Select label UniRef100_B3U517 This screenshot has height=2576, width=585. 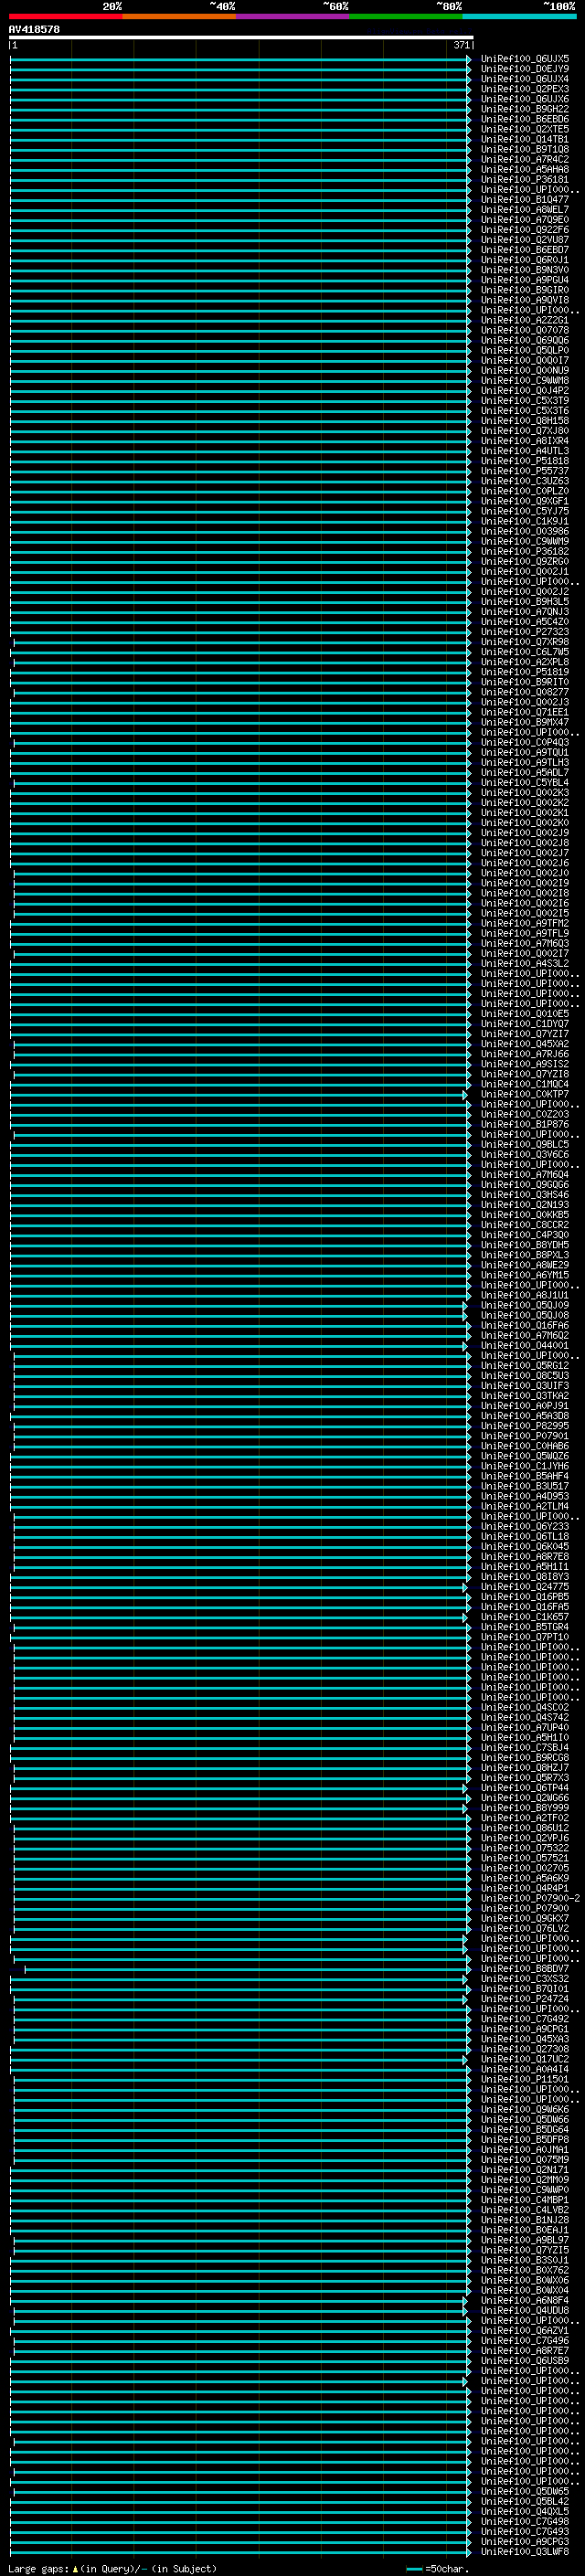(525, 1486)
